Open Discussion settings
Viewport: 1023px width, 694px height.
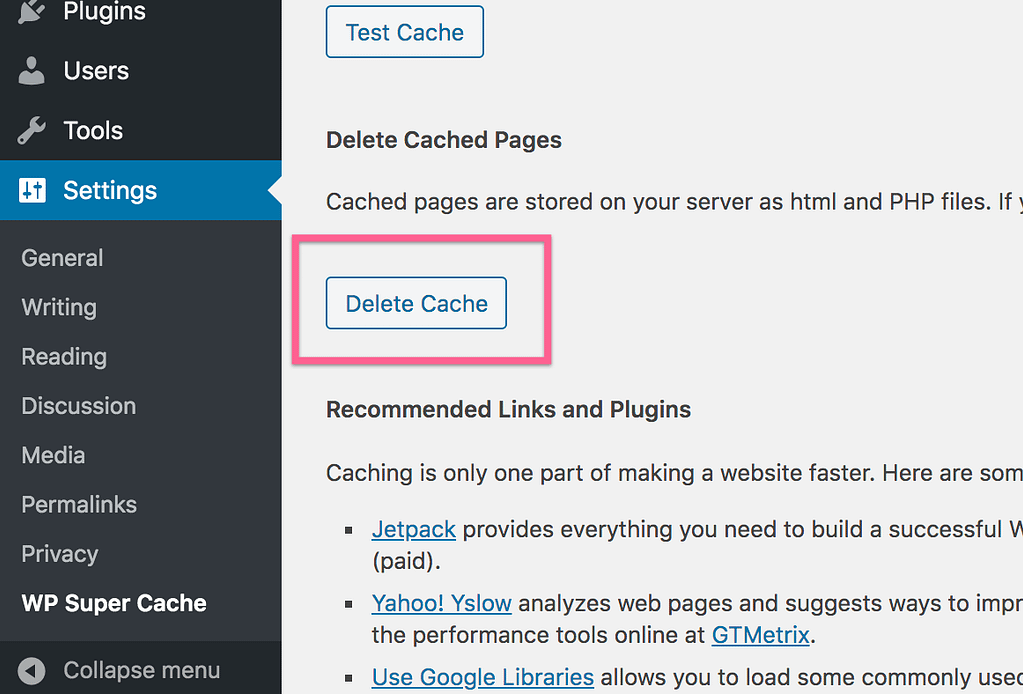click(78, 406)
